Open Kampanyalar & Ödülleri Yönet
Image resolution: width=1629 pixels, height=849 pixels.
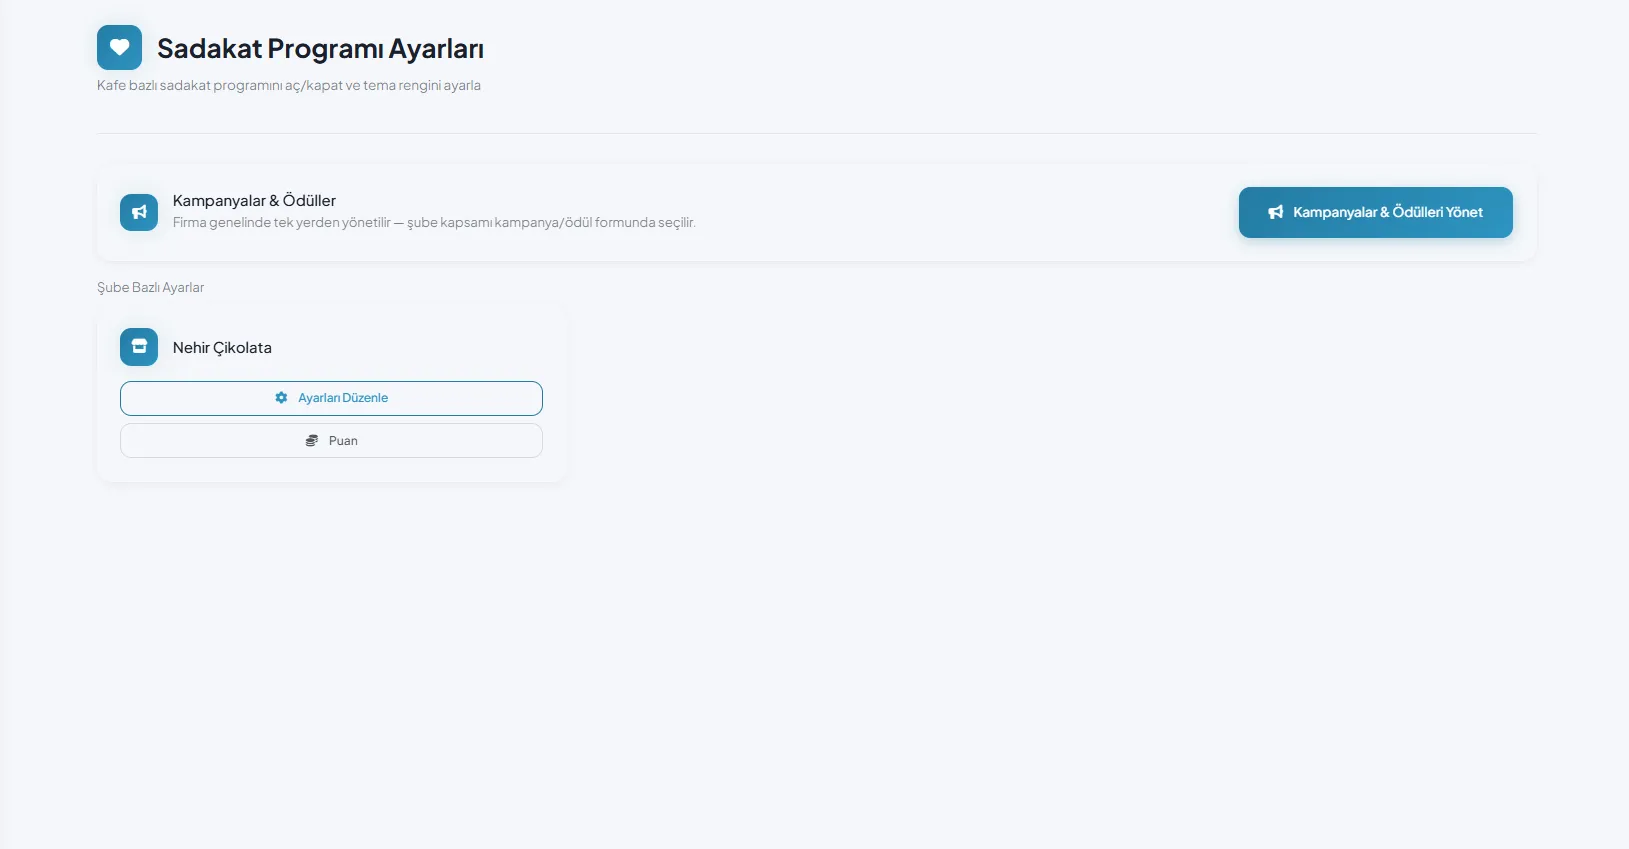coord(1375,212)
